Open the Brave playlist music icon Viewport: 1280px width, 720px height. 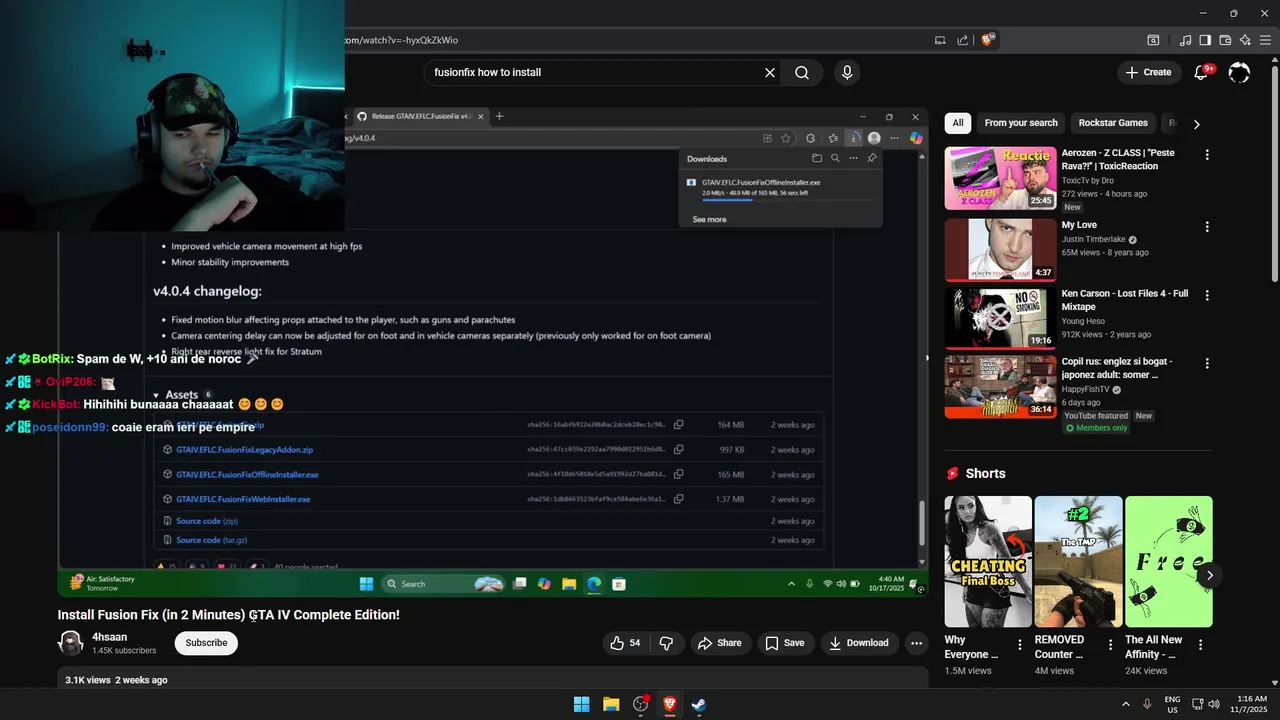click(1185, 40)
